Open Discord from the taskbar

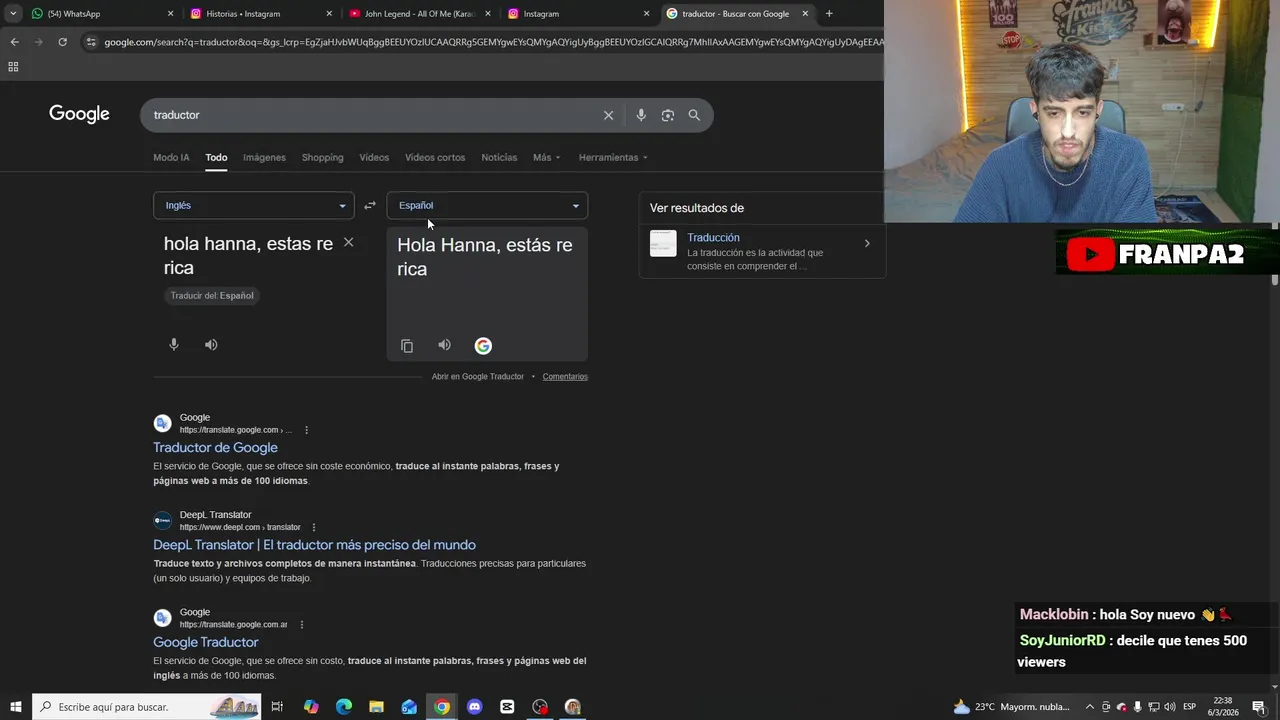click(x=475, y=707)
